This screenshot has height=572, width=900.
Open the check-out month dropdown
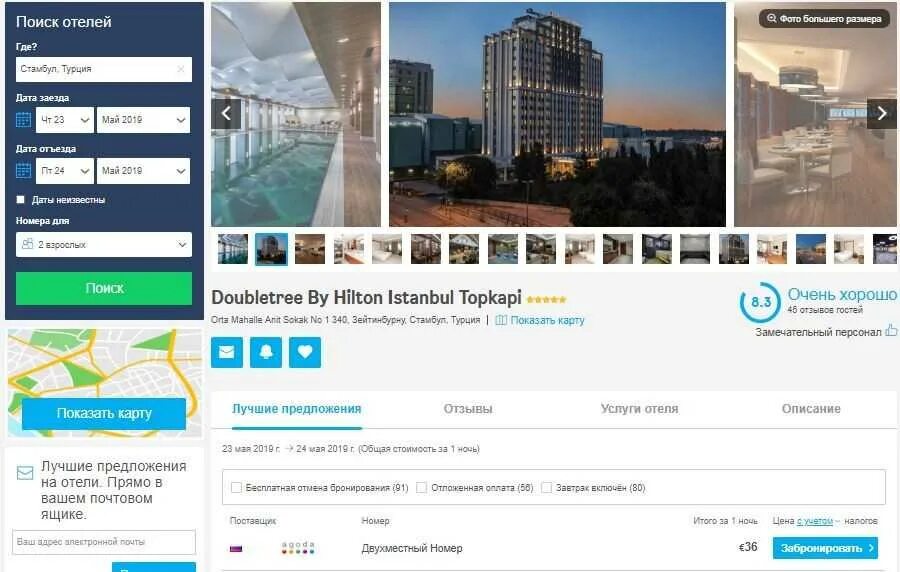143,171
